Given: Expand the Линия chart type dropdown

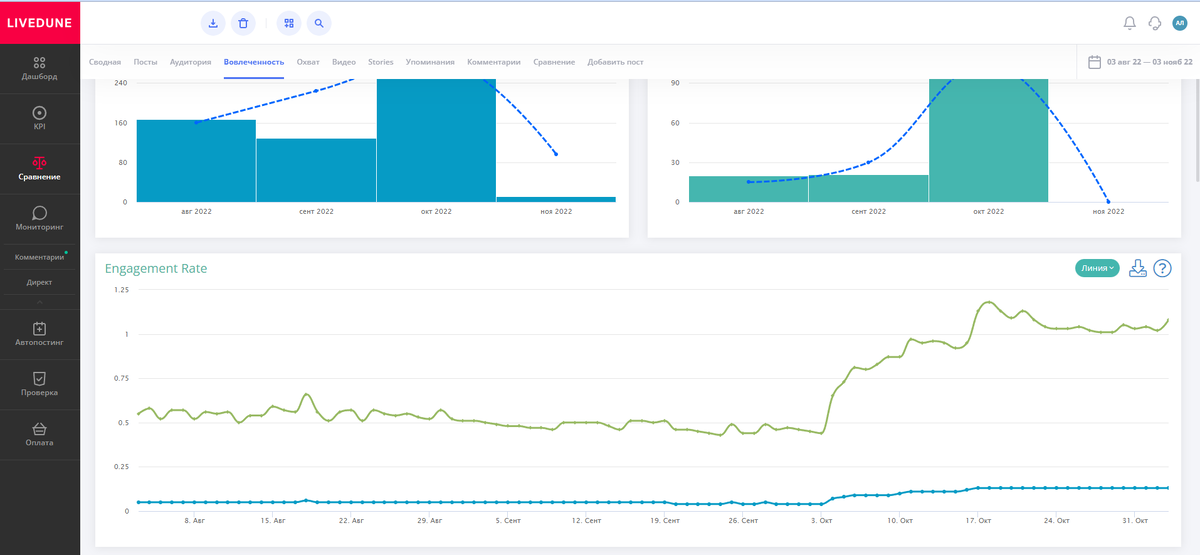Looking at the screenshot, I should pos(1097,268).
